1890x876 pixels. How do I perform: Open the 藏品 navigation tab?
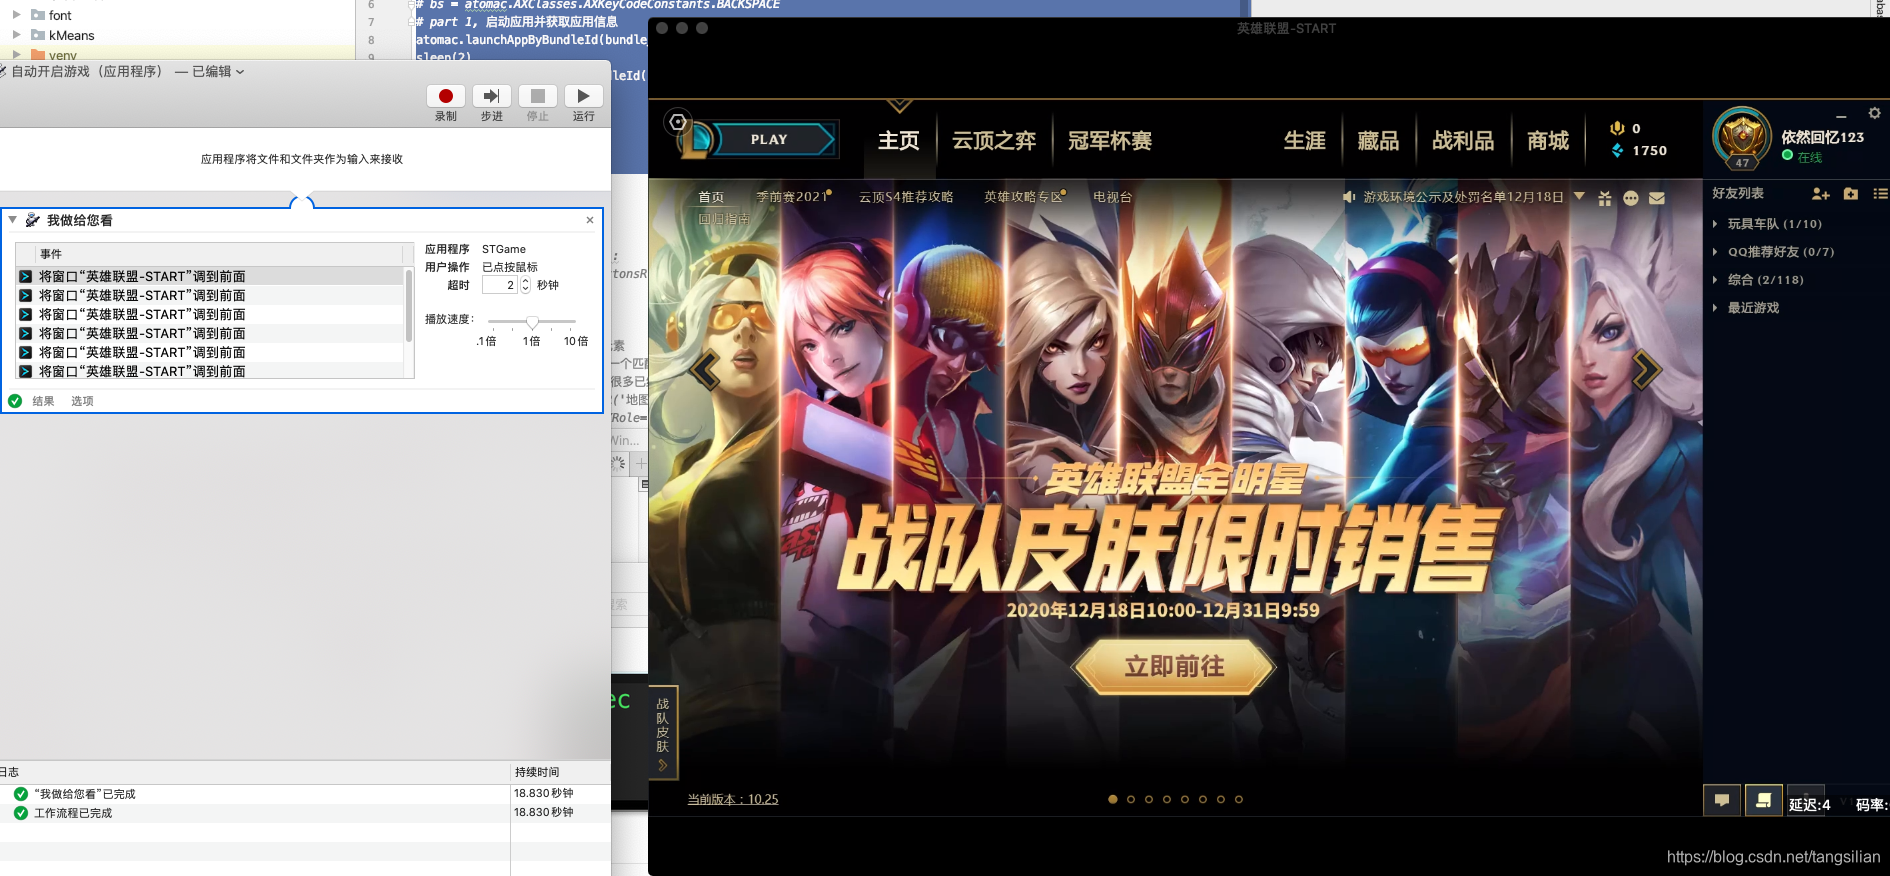[x=1378, y=141]
